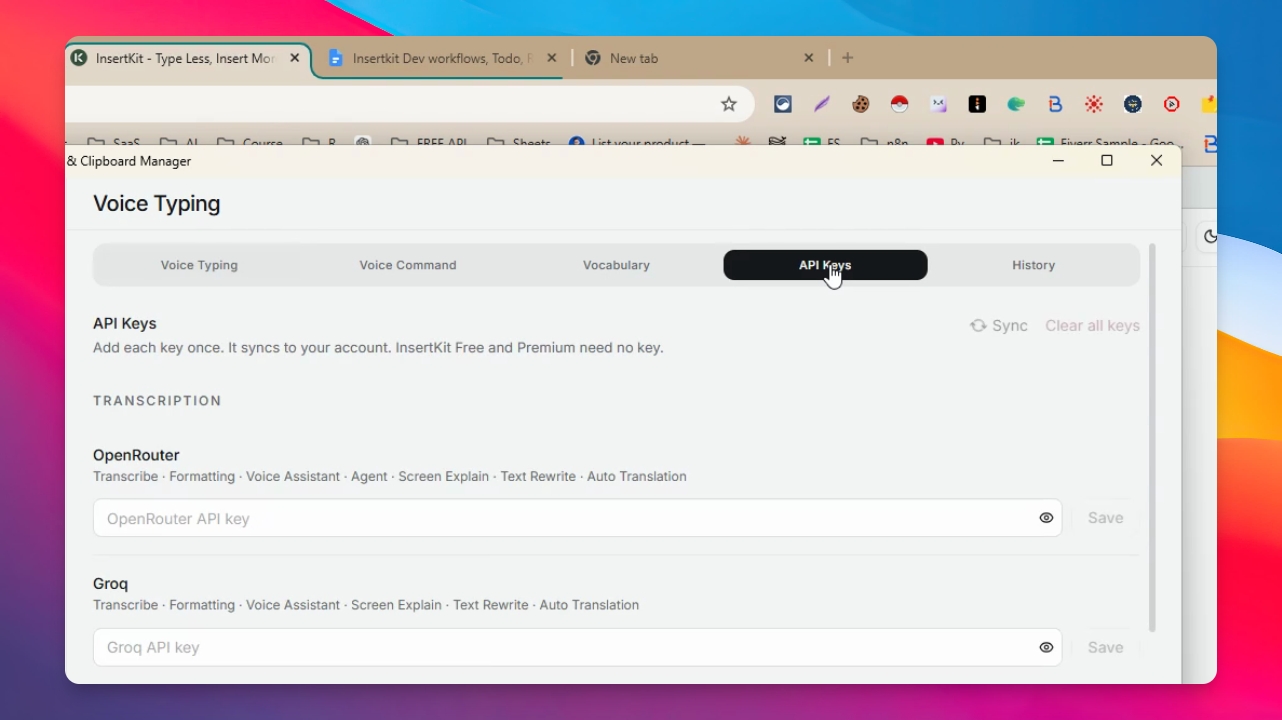Viewport: 1282px width, 720px height.
Task: Open the red starburst extension icon
Action: pyautogui.click(x=1094, y=104)
